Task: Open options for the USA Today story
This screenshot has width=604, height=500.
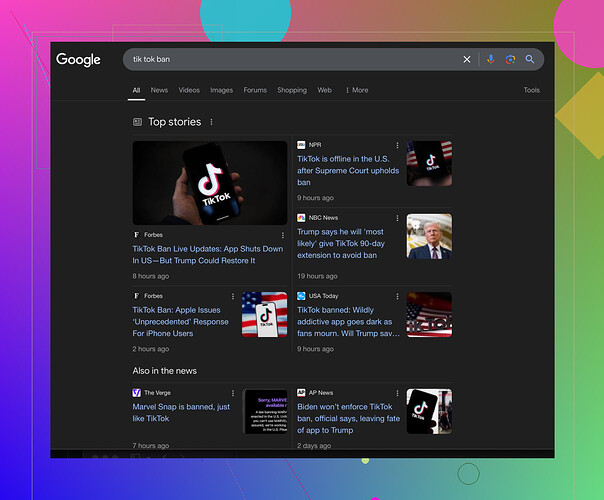Action: (397, 296)
